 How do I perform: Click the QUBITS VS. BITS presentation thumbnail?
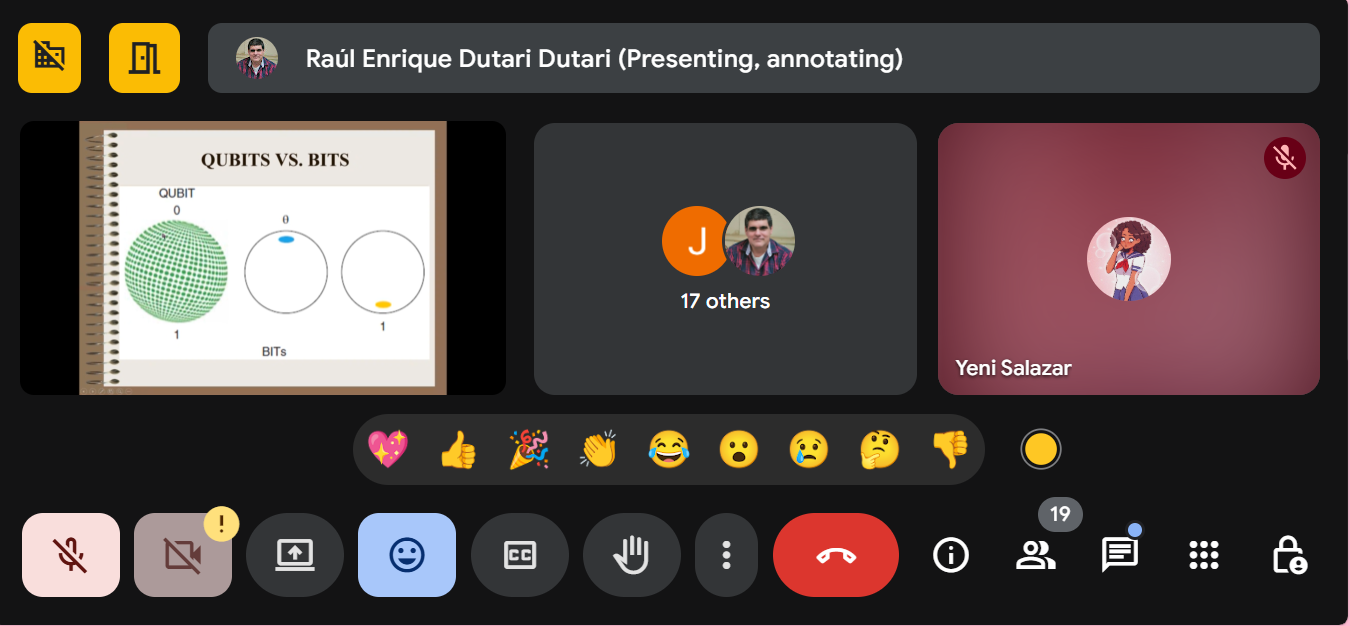pyautogui.click(x=263, y=258)
